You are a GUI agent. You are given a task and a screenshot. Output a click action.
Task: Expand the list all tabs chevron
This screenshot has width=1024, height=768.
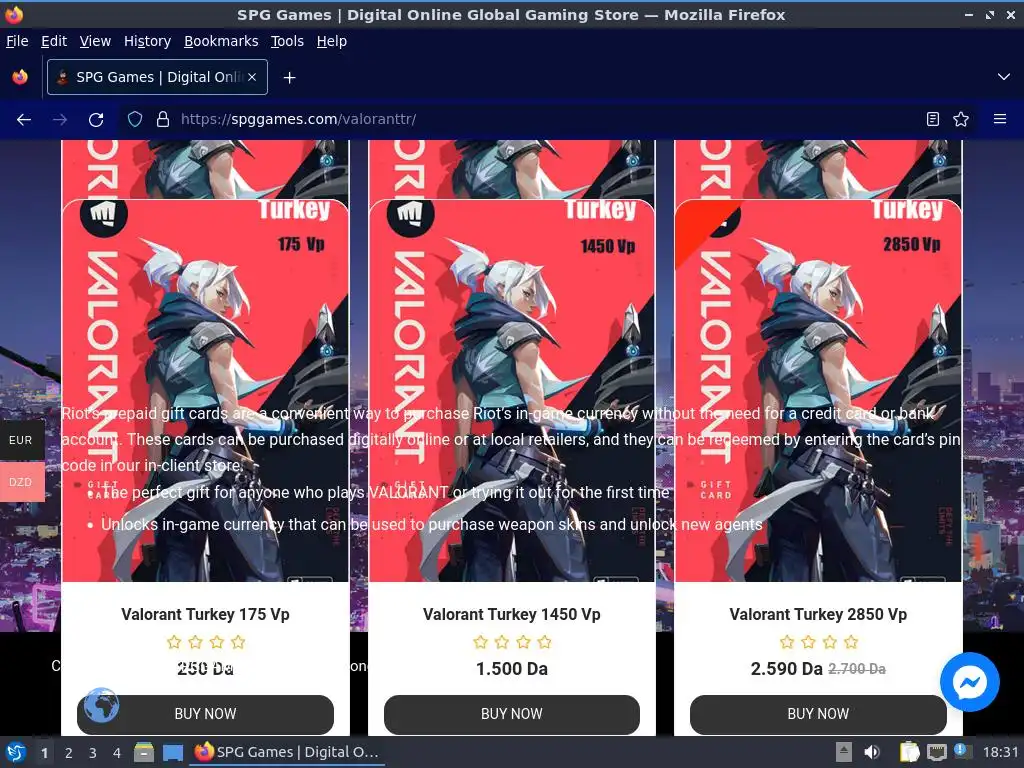pos(1004,77)
